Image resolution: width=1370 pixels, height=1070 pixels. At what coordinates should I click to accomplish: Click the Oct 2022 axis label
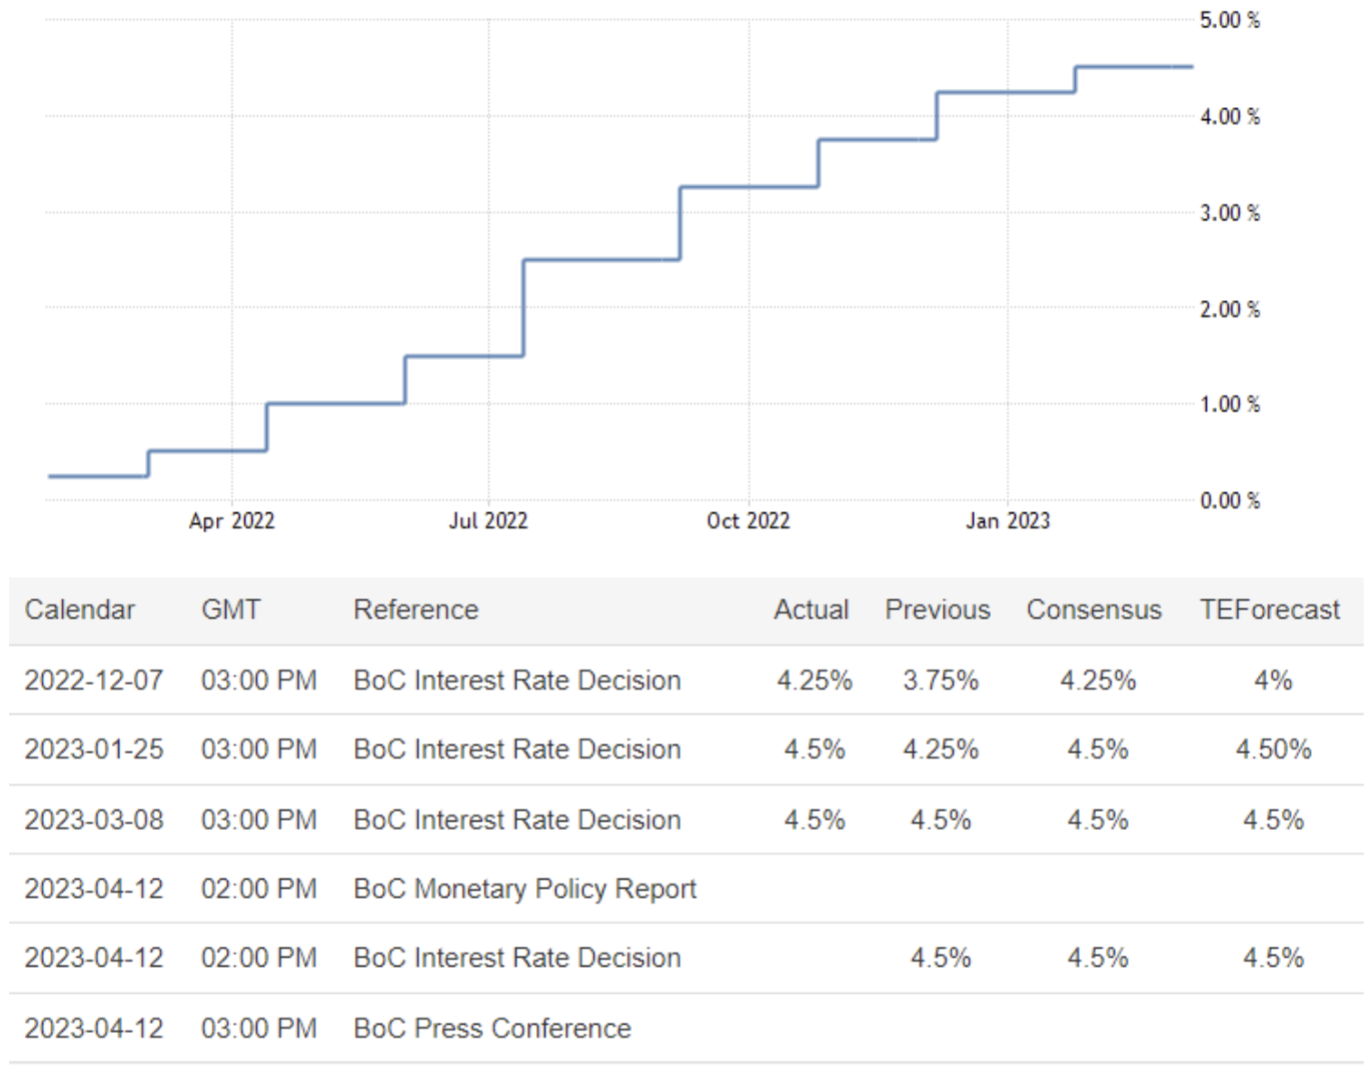pos(748,521)
